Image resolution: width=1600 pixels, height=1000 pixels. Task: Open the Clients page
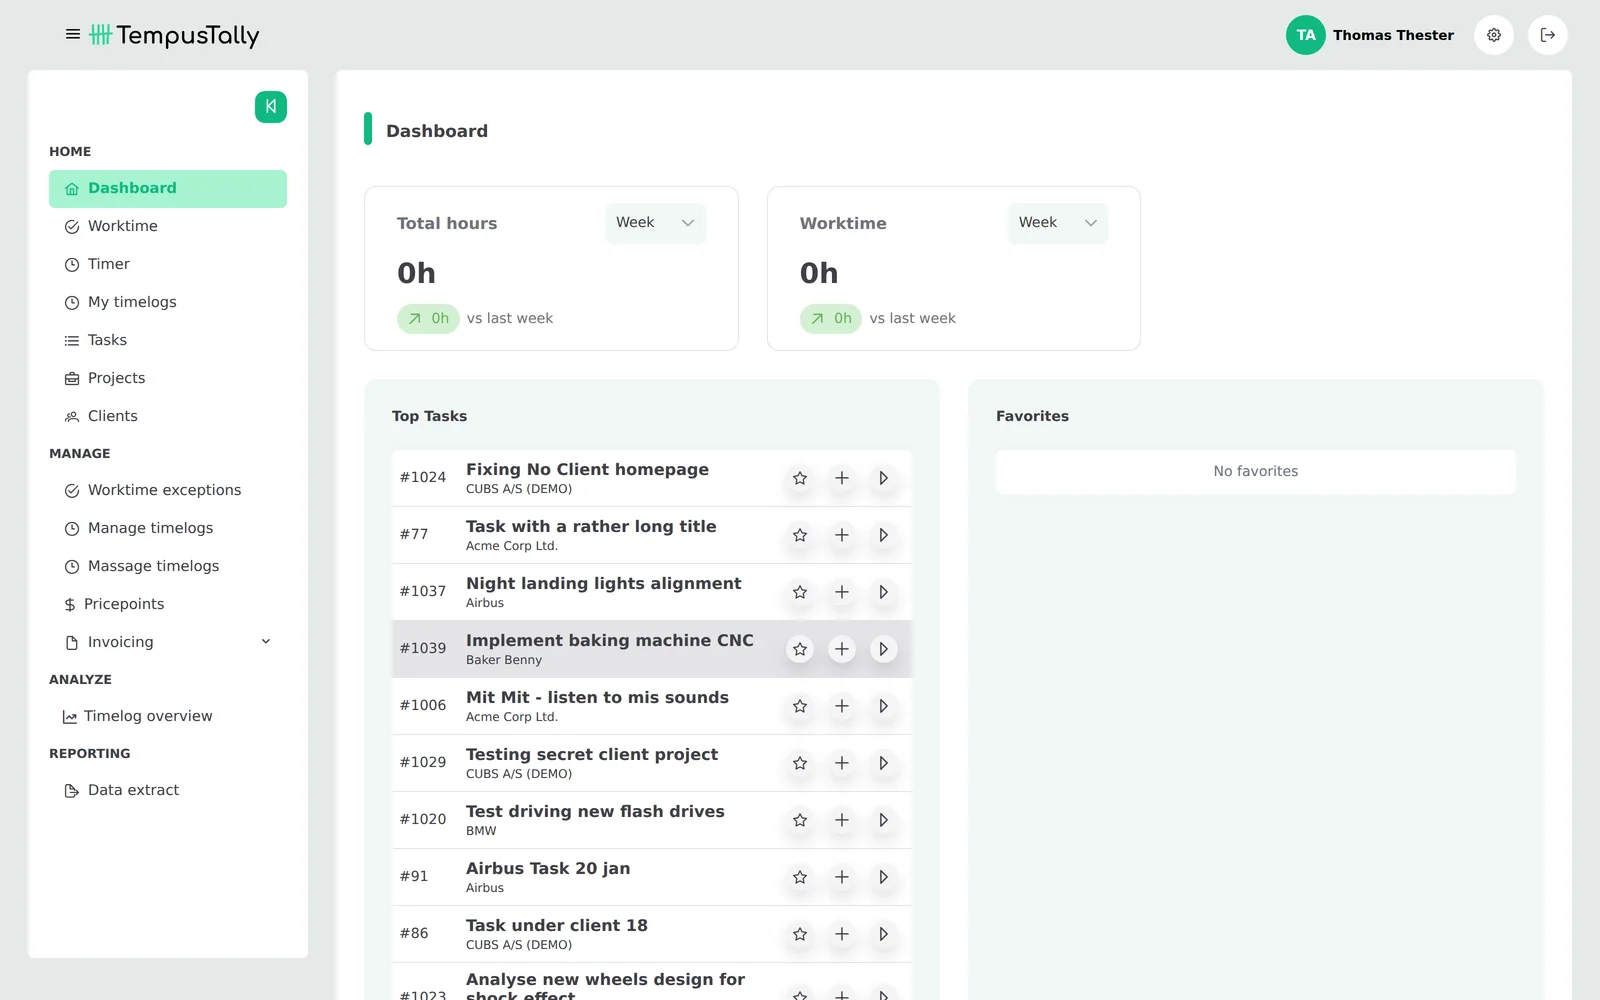coord(168,416)
